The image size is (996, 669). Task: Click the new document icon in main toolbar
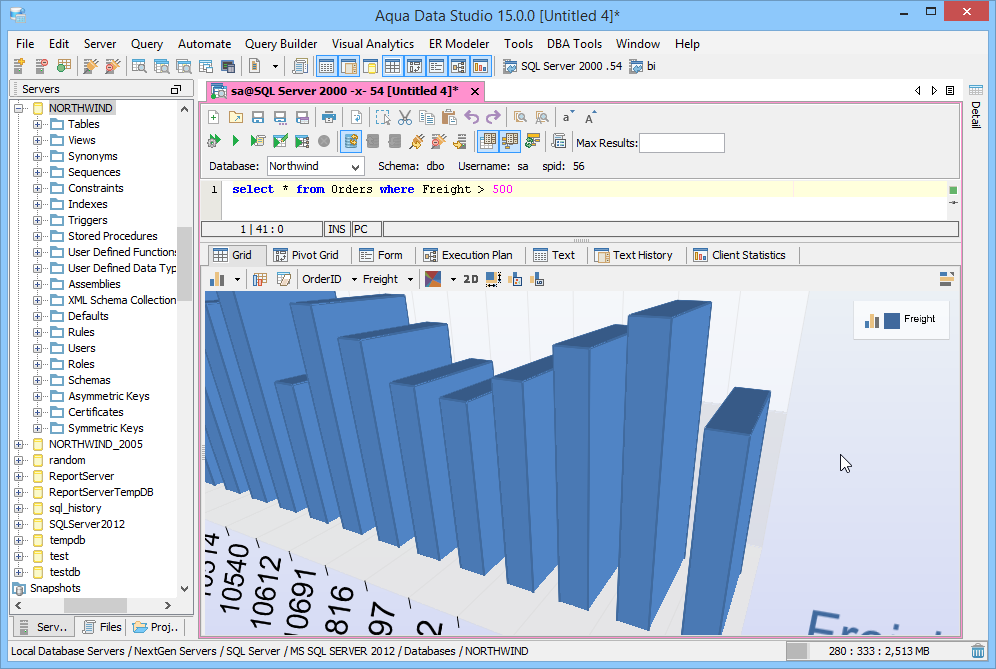click(x=255, y=66)
